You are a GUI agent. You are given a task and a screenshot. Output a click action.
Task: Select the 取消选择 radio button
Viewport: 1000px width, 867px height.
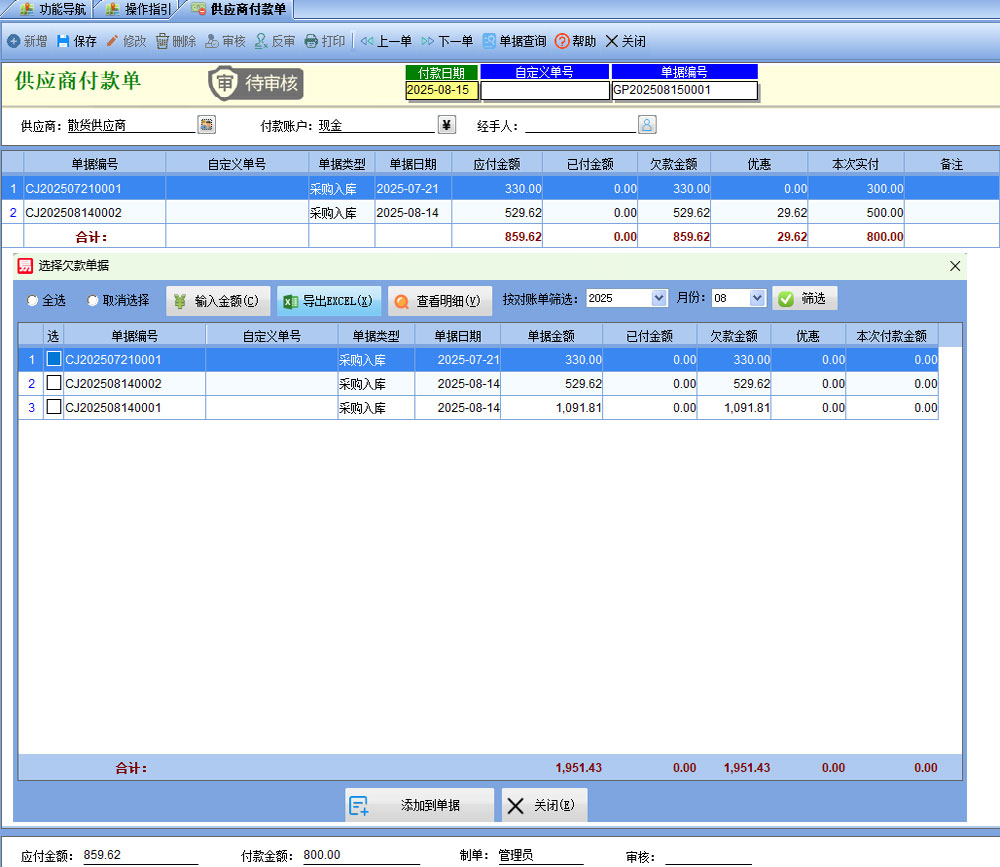tap(93, 300)
